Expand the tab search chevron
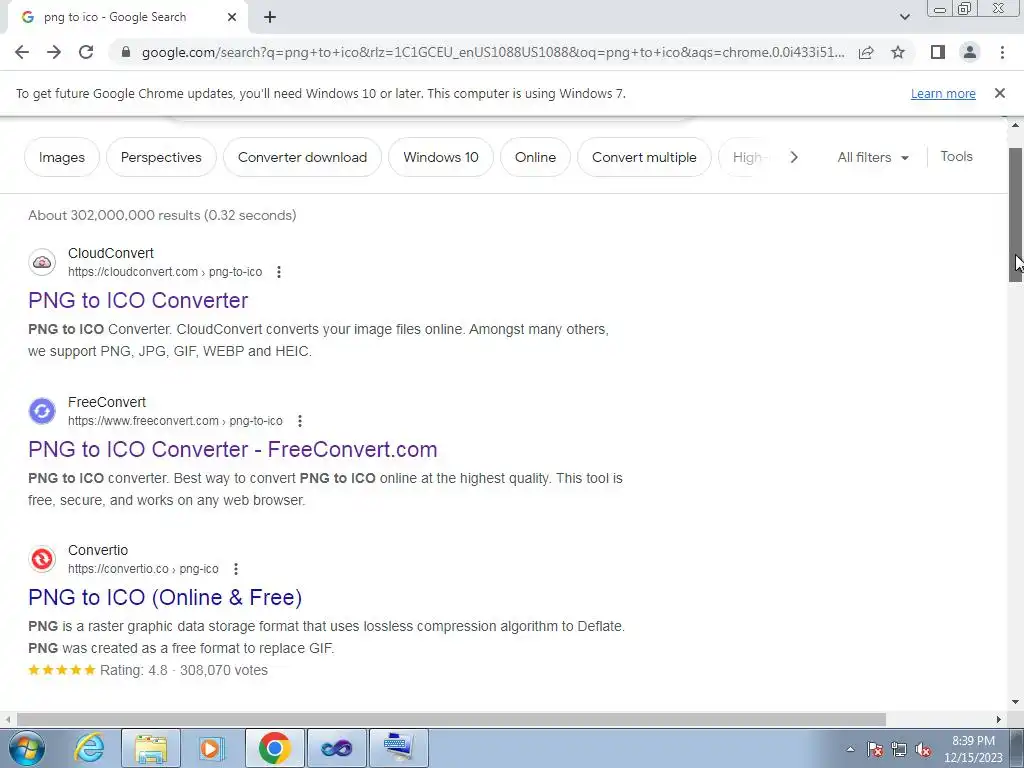This screenshot has height=768, width=1024. click(x=904, y=17)
